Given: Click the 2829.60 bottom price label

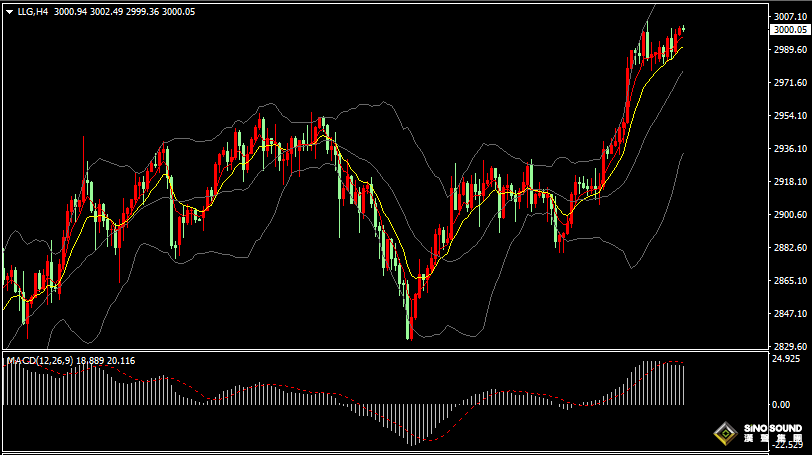Looking at the screenshot, I should (790, 346).
